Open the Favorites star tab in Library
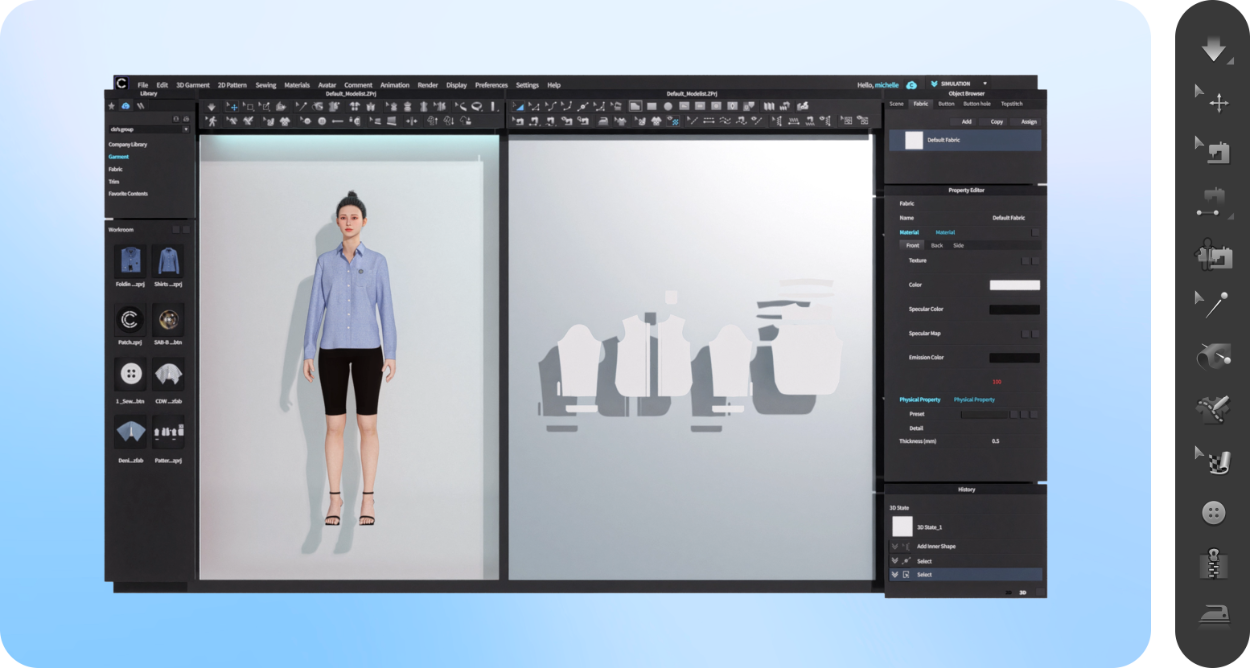Viewport: 1250px width, 668px height. [x=111, y=105]
